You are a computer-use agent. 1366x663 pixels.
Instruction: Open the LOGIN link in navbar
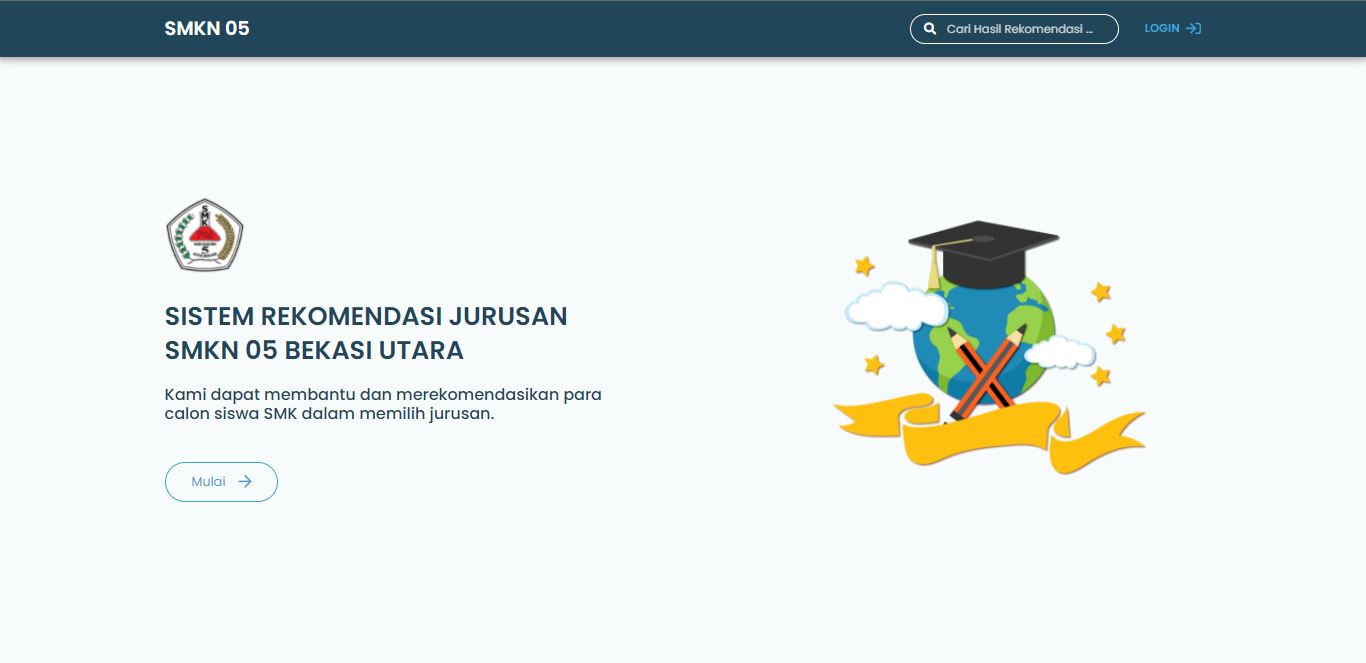(x=1161, y=28)
